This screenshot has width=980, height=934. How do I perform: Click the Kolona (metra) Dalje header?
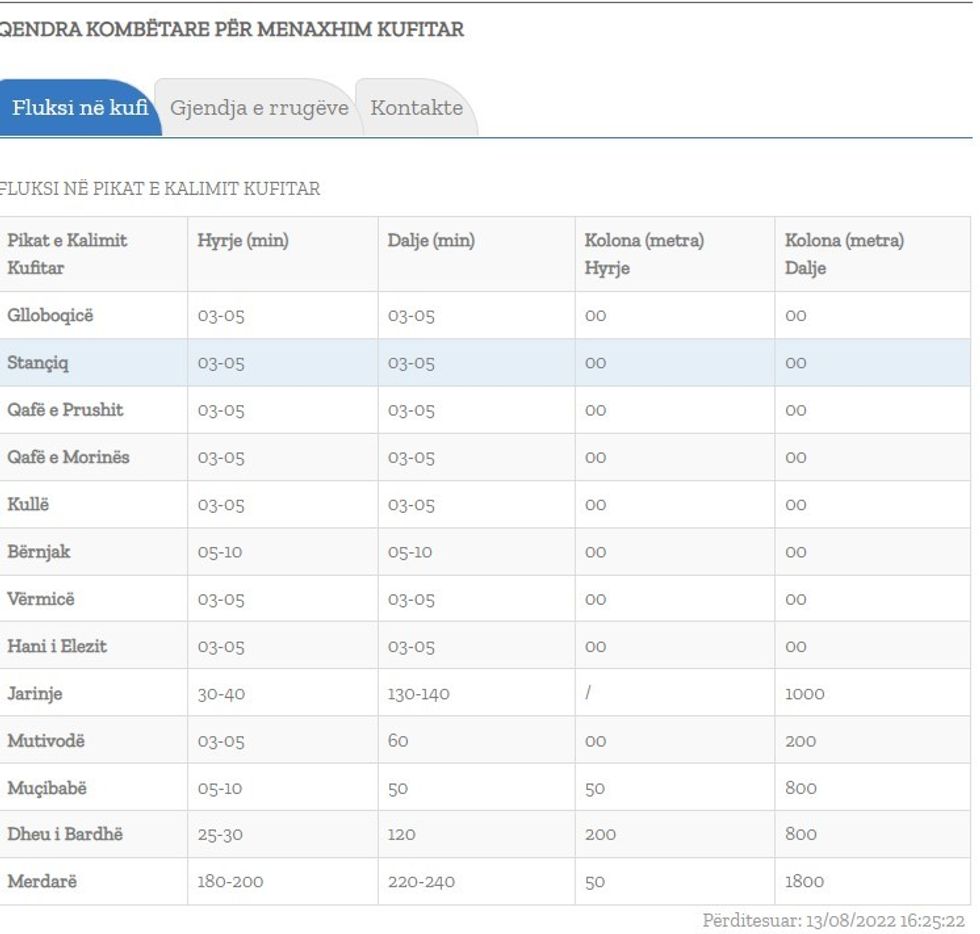tap(844, 254)
